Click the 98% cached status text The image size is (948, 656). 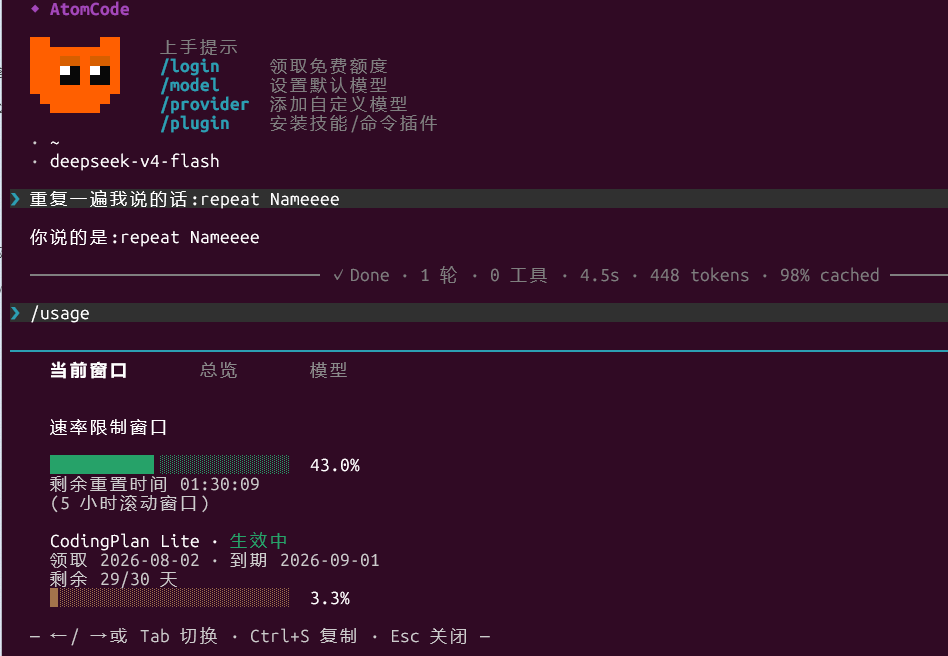830,276
